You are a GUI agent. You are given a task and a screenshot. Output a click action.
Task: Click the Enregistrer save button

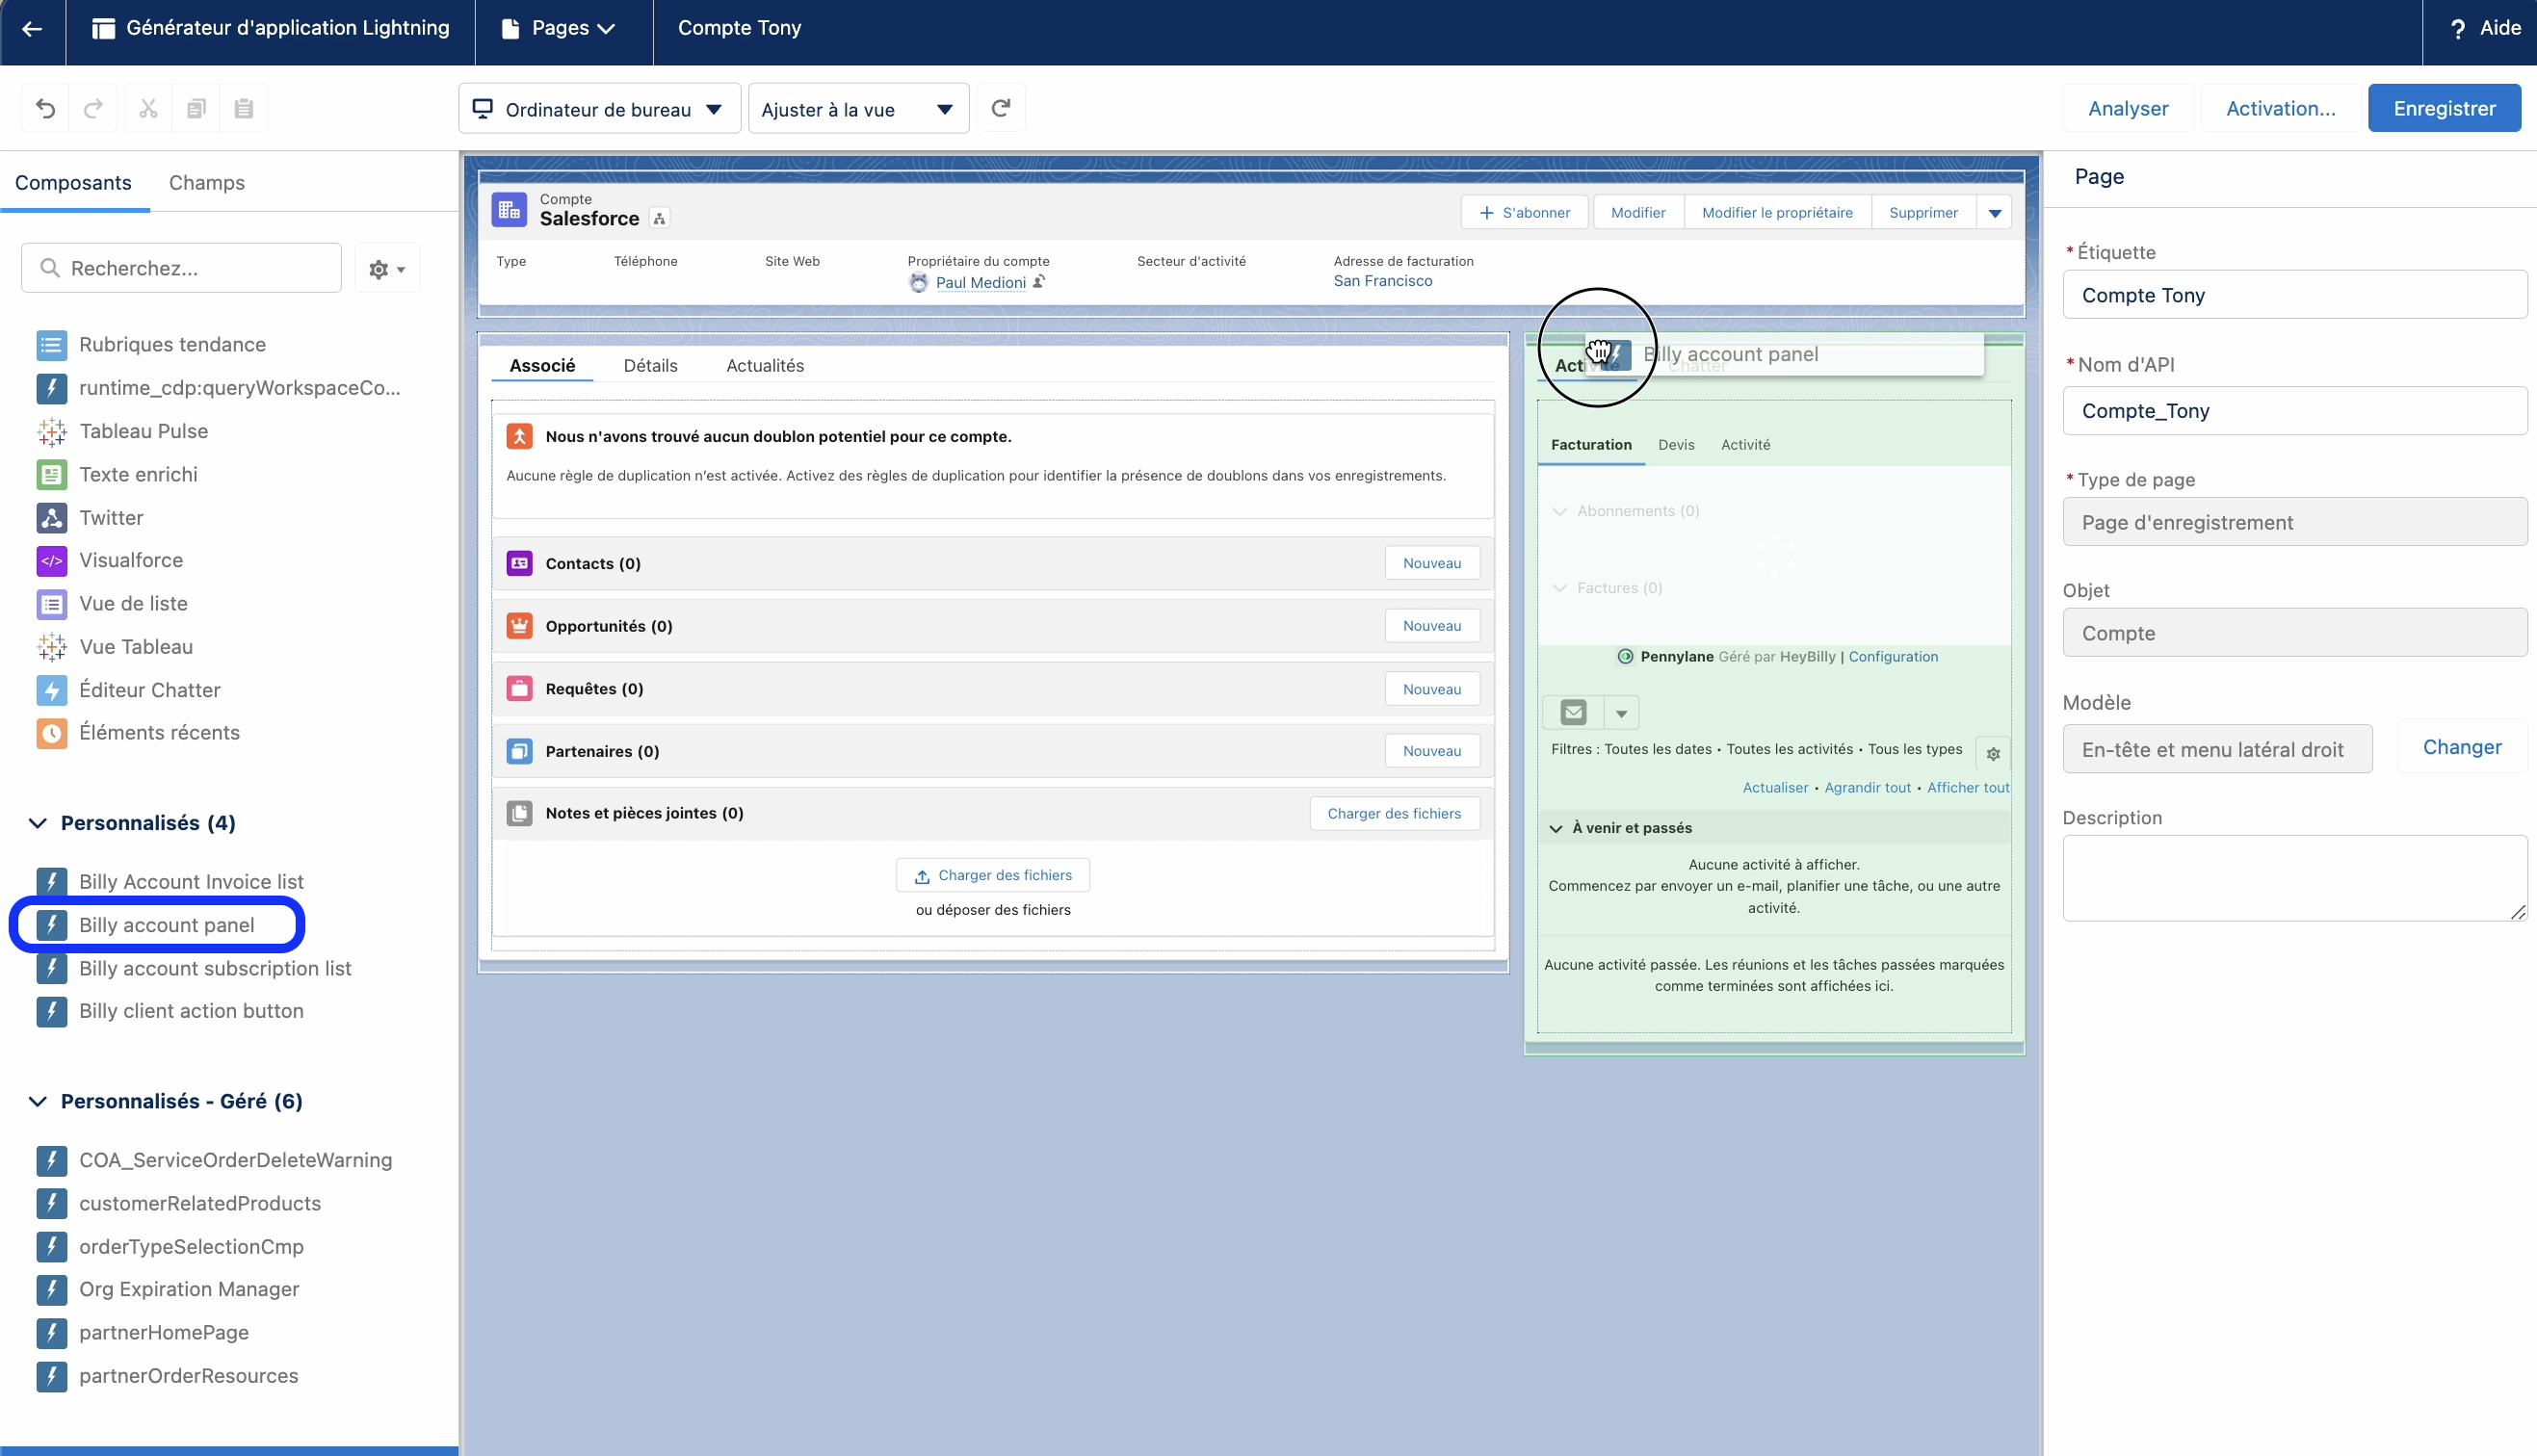2444,109
